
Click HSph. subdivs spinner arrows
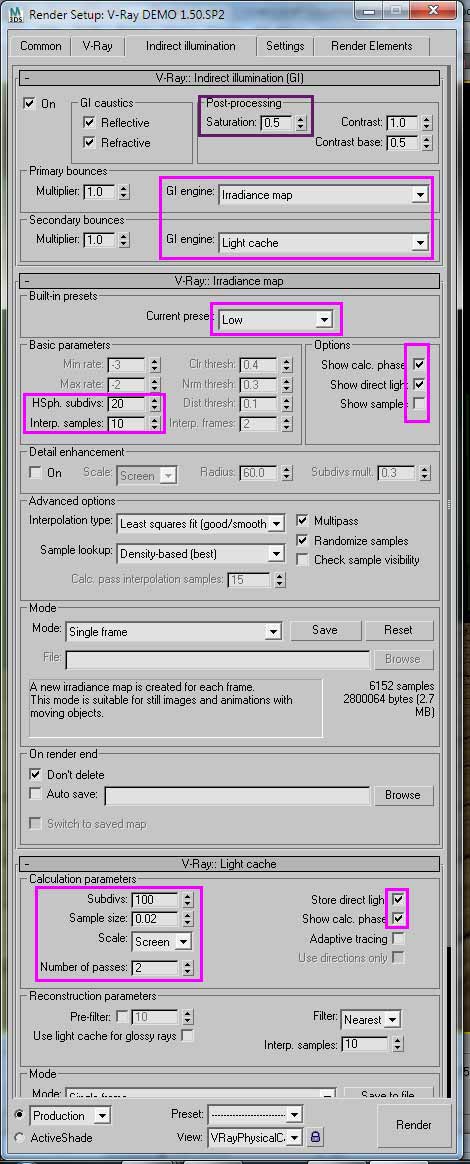click(x=154, y=404)
